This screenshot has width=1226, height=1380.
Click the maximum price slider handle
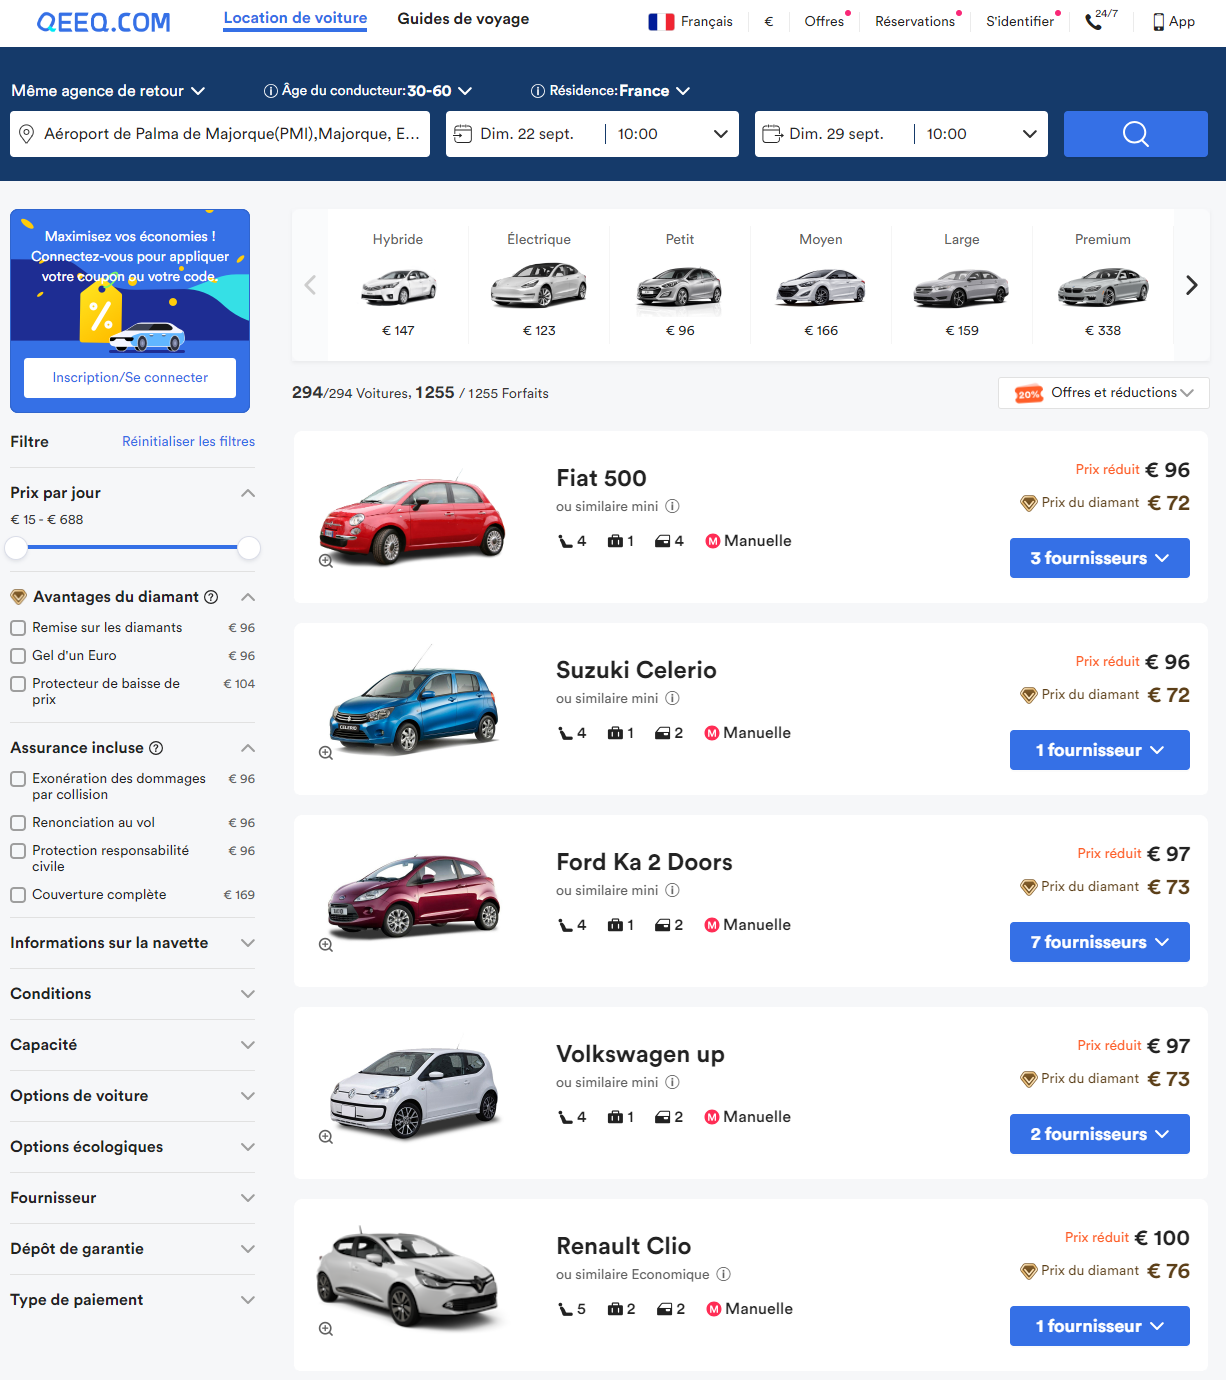[249, 548]
